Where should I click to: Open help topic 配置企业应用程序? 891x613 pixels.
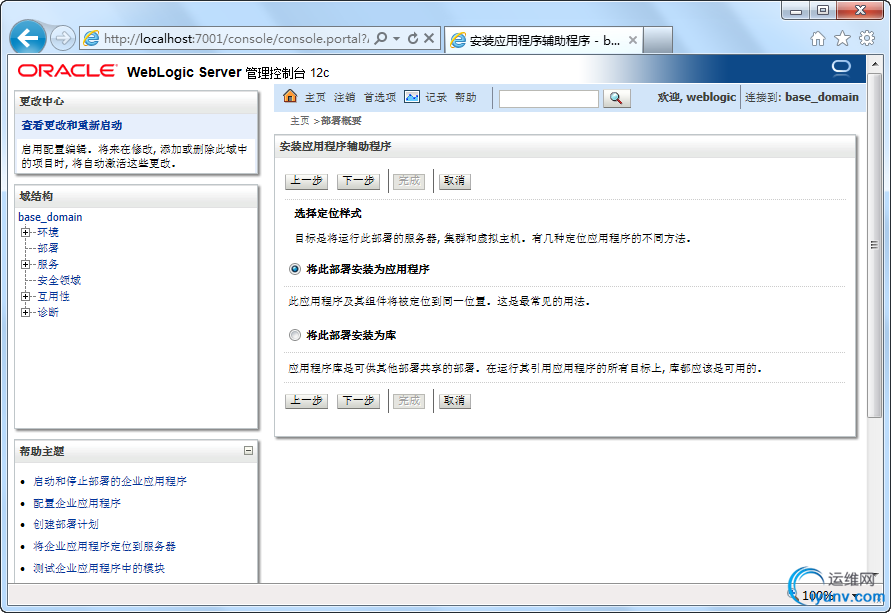pos(77,503)
